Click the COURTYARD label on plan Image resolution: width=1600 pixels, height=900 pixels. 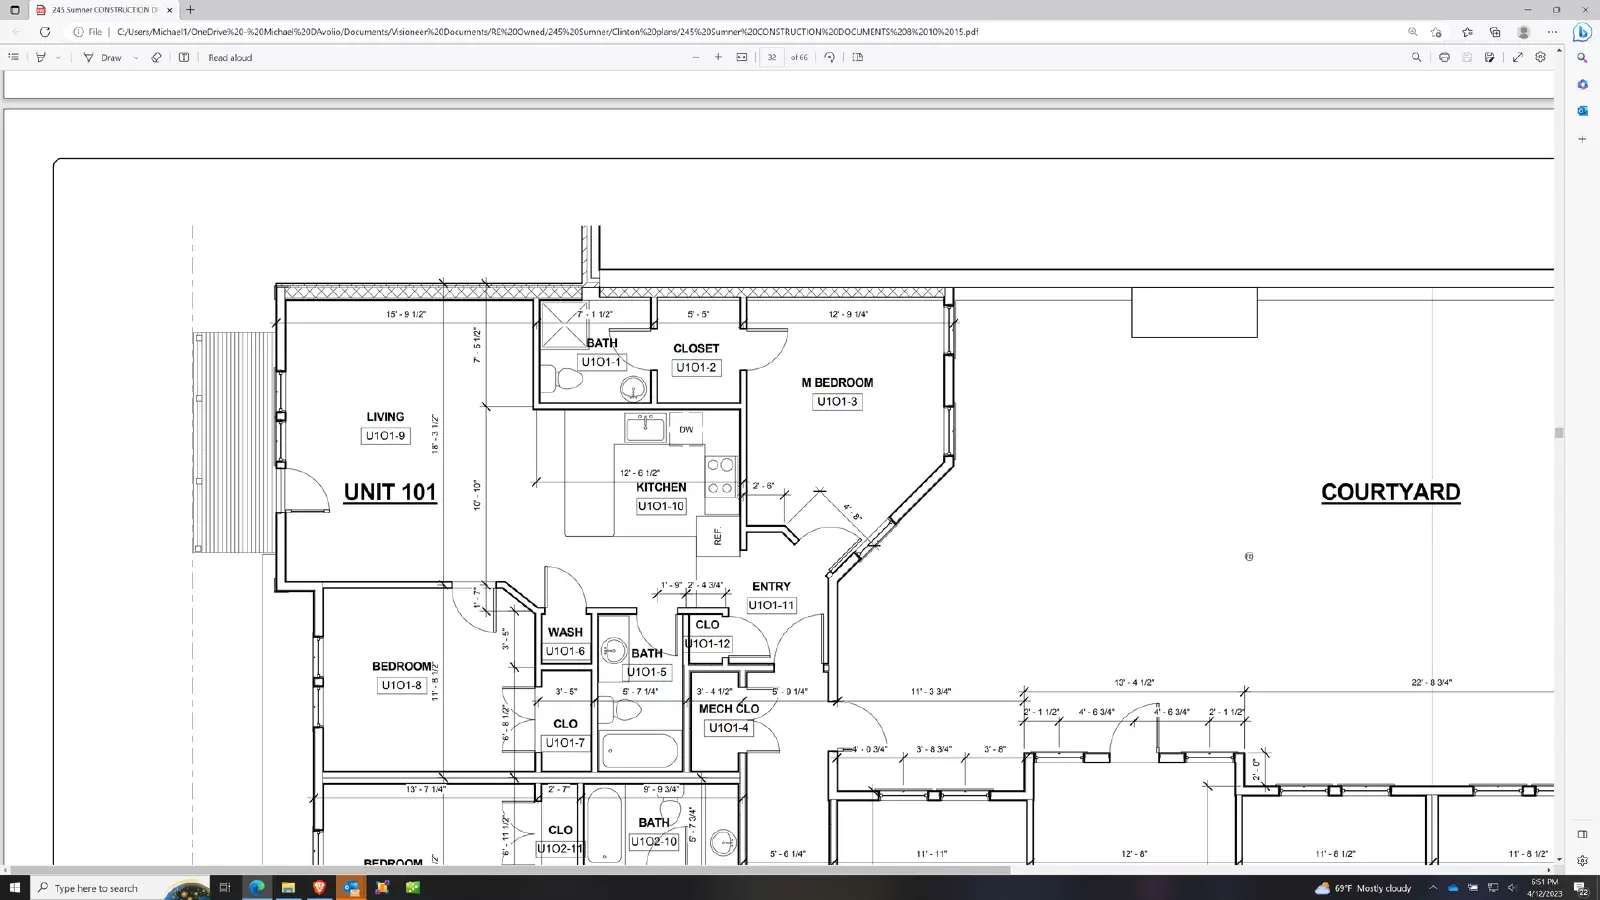(1390, 492)
